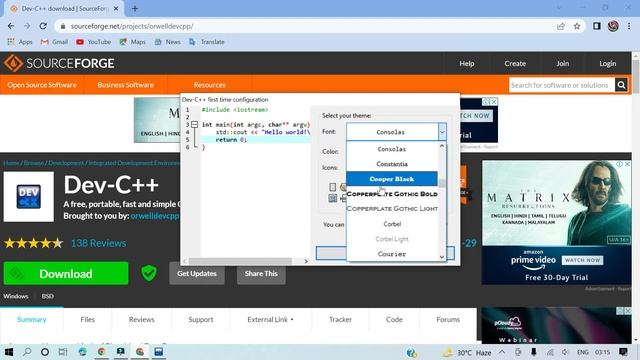The height and width of the screenshot is (360, 640).
Task: Open the 138 Reviews link
Action: coord(98,243)
